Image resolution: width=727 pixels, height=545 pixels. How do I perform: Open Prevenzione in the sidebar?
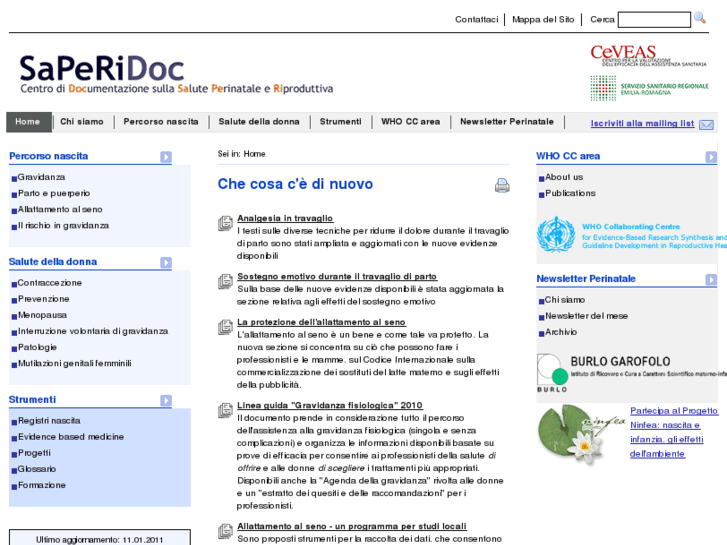pos(44,299)
